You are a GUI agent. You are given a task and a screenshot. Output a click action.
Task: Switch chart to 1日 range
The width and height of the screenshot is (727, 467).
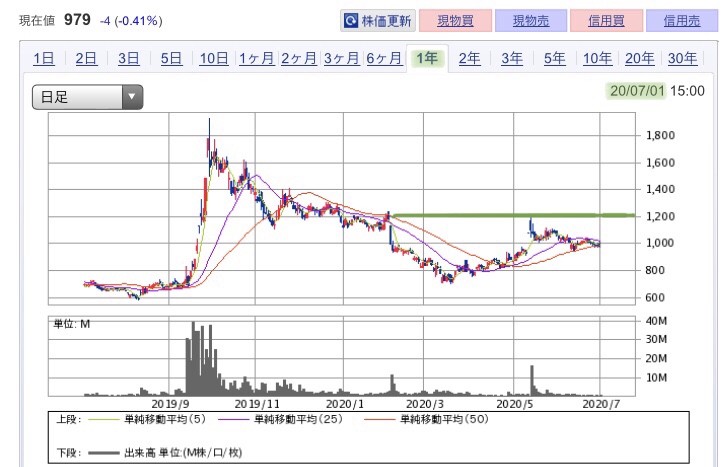(x=44, y=58)
